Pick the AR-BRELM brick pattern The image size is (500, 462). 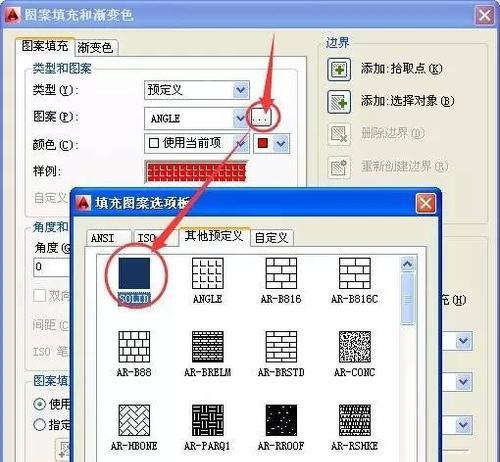[x=207, y=347]
